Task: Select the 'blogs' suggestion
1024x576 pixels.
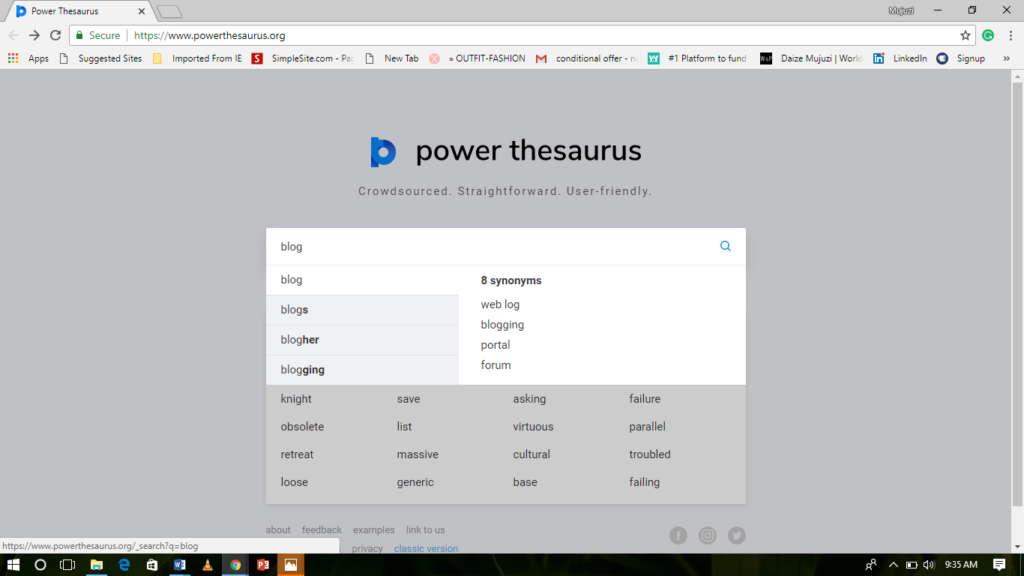Action: pos(295,310)
